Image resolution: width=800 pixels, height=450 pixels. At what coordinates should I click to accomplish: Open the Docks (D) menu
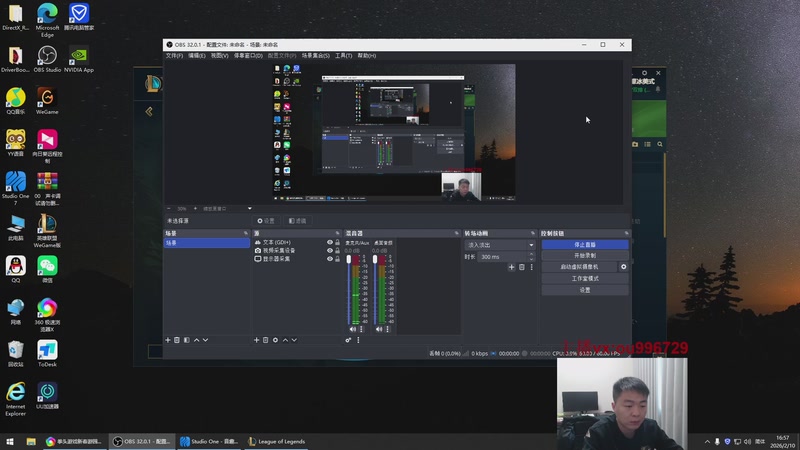(248, 56)
